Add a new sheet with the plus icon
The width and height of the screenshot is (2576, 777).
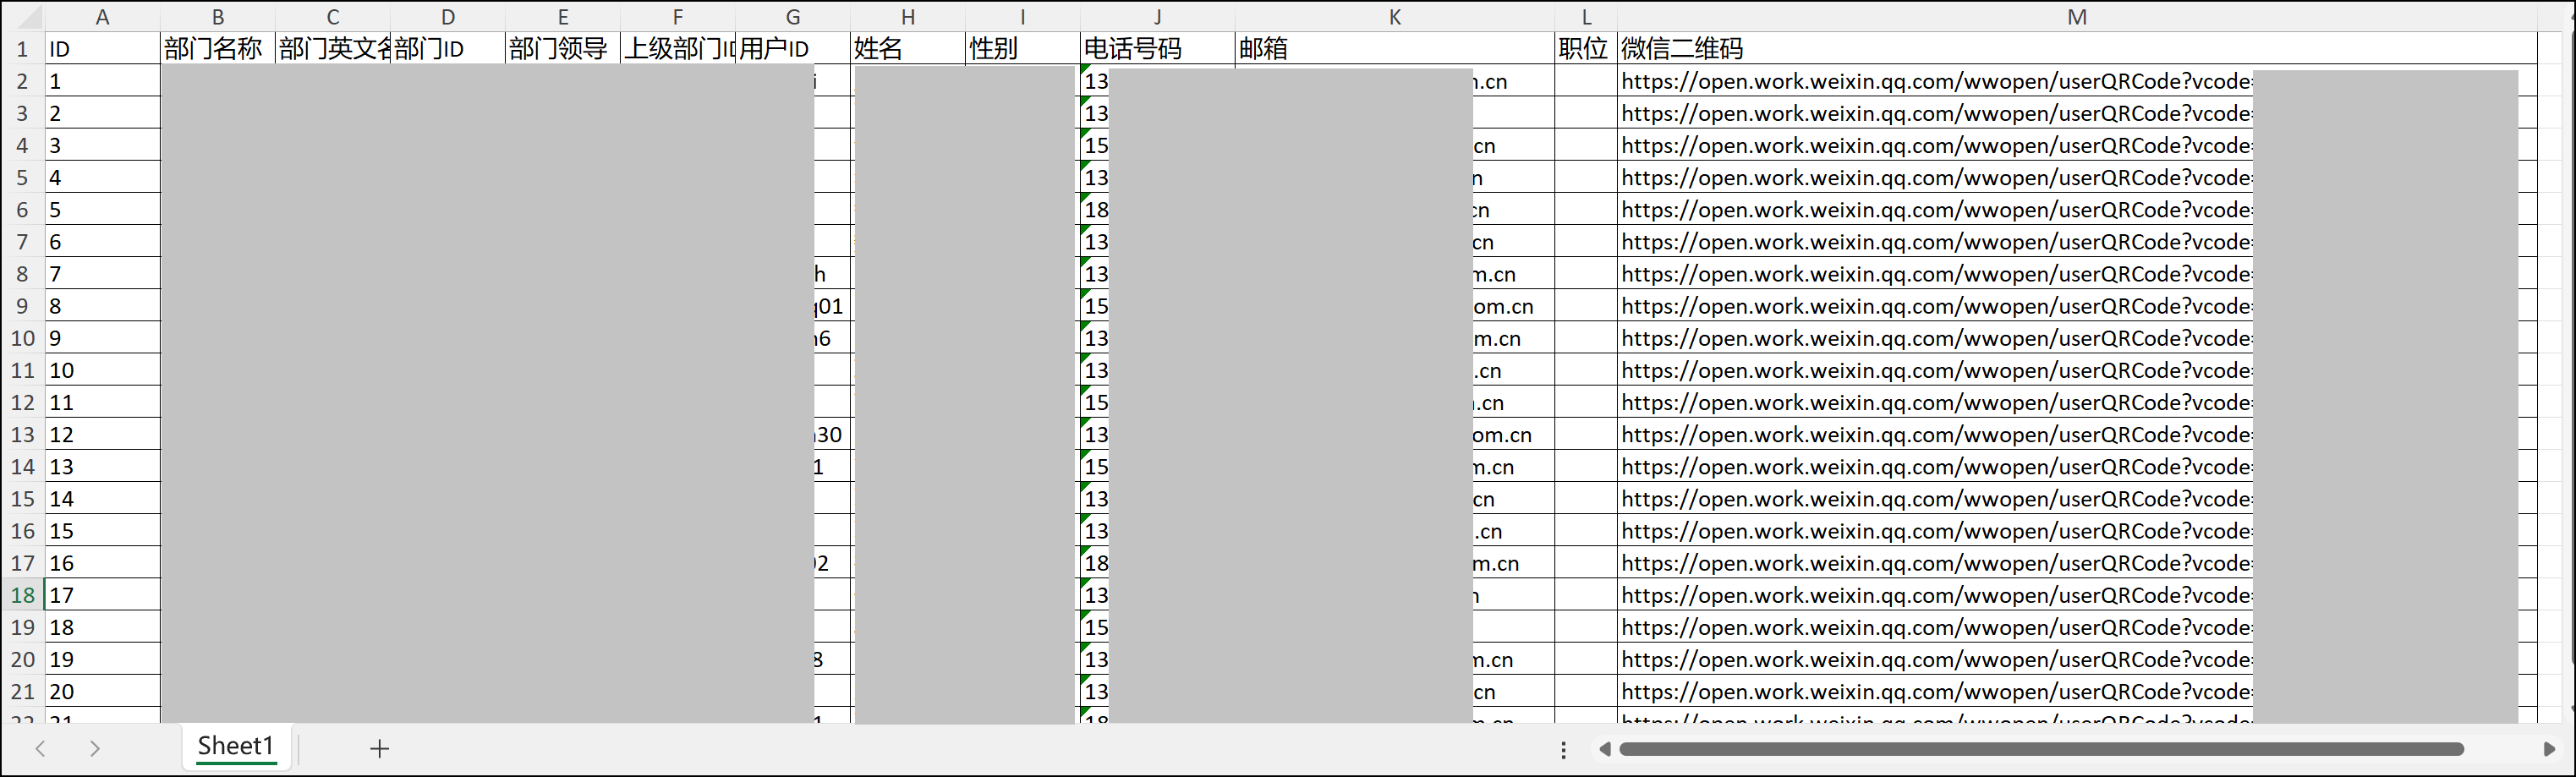tap(379, 748)
